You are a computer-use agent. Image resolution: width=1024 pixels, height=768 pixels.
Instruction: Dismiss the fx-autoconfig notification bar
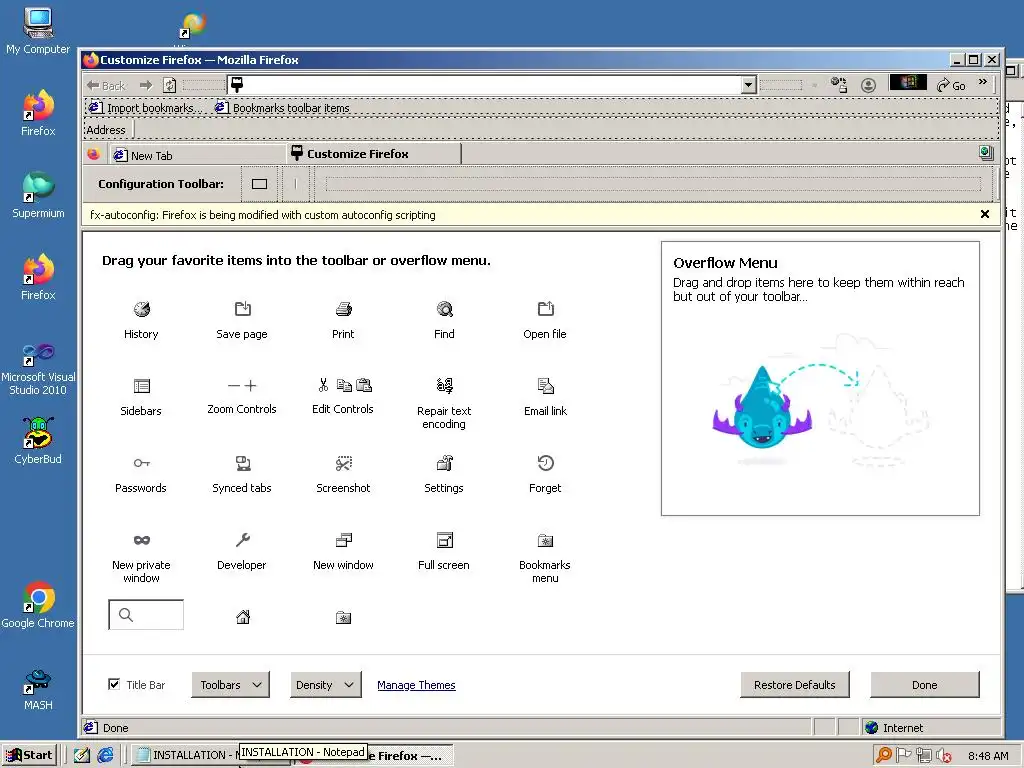click(x=985, y=214)
